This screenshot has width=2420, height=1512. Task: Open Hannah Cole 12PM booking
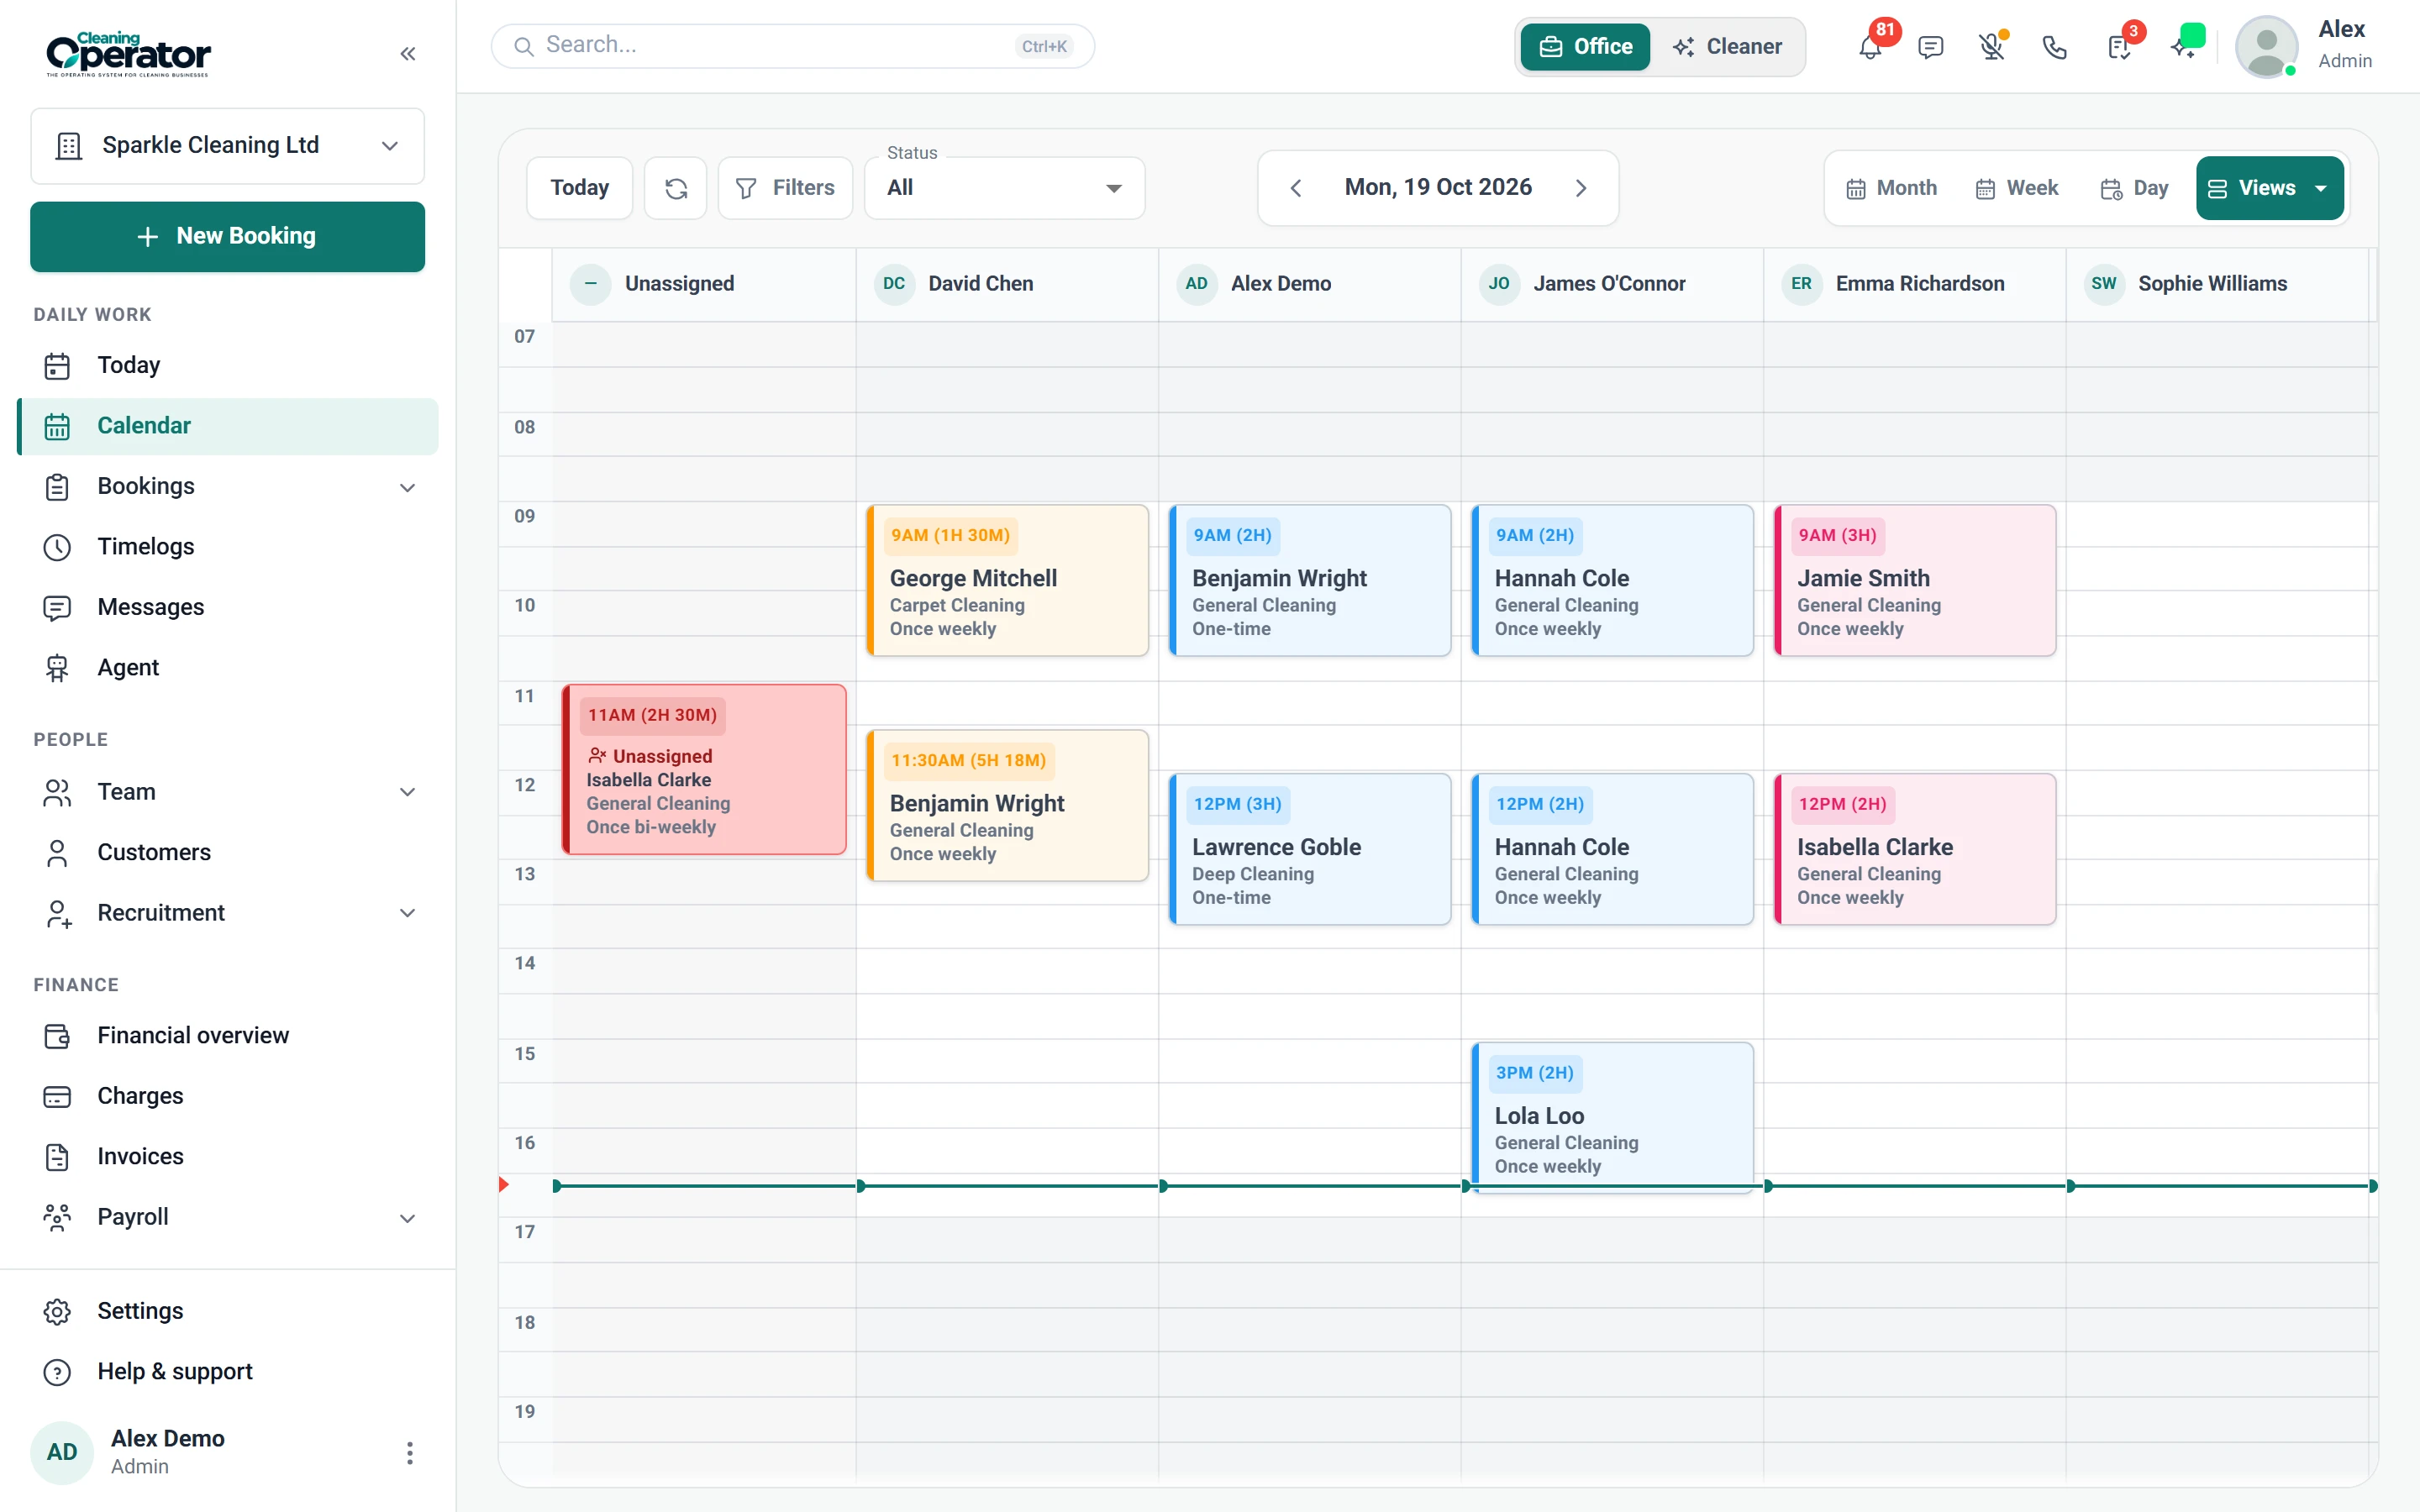pyautogui.click(x=1612, y=849)
